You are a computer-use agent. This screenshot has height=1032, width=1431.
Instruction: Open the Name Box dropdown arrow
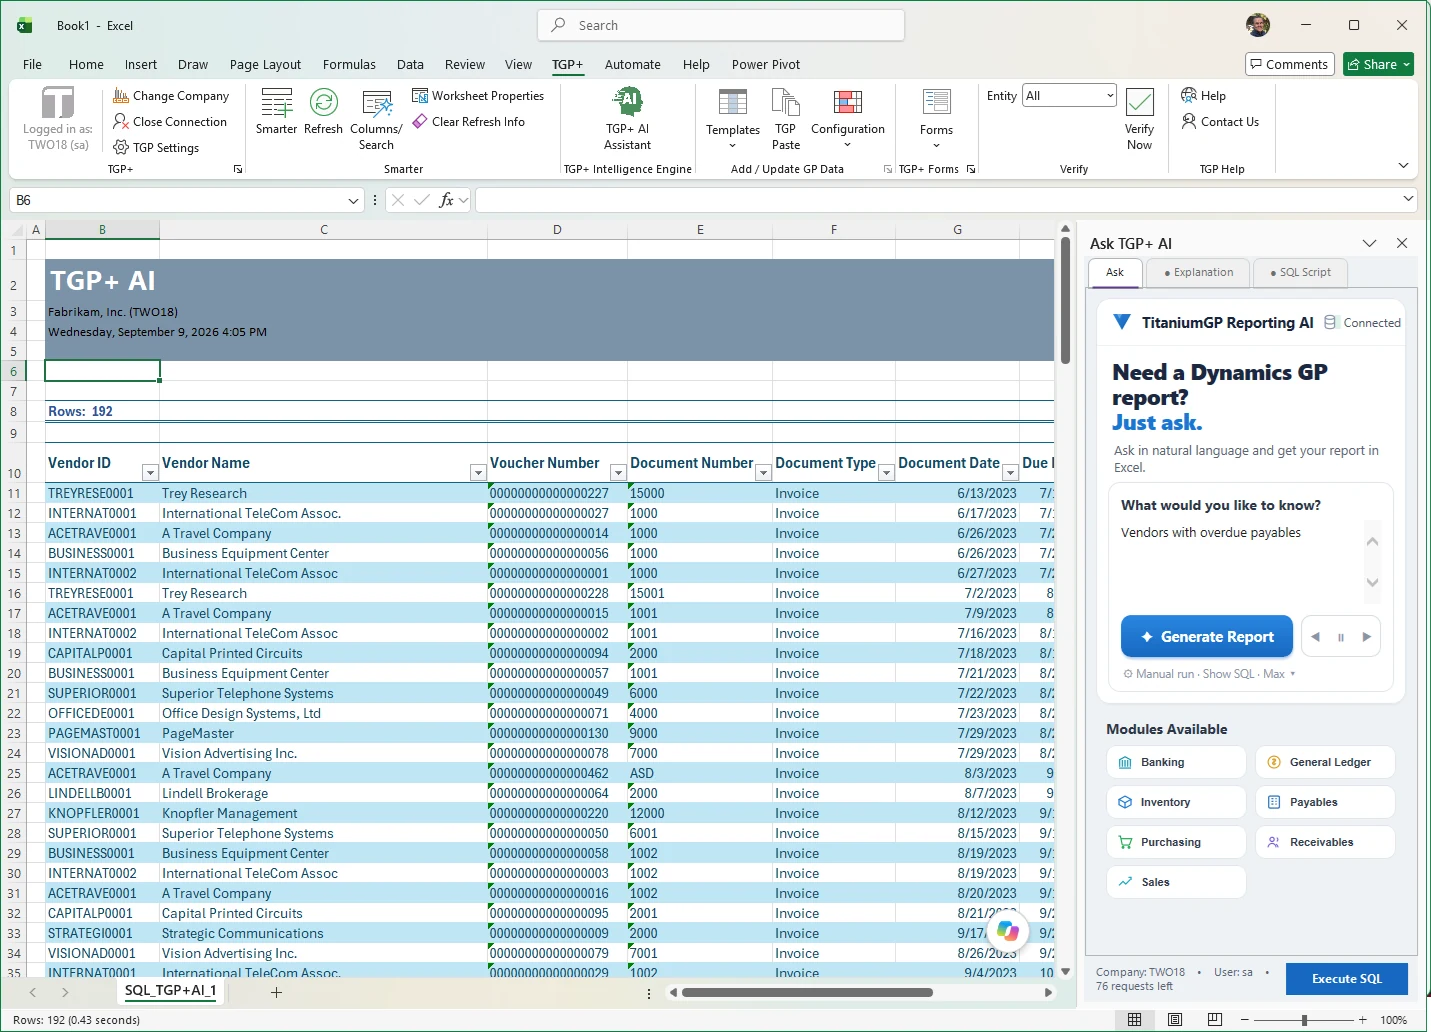click(x=353, y=201)
